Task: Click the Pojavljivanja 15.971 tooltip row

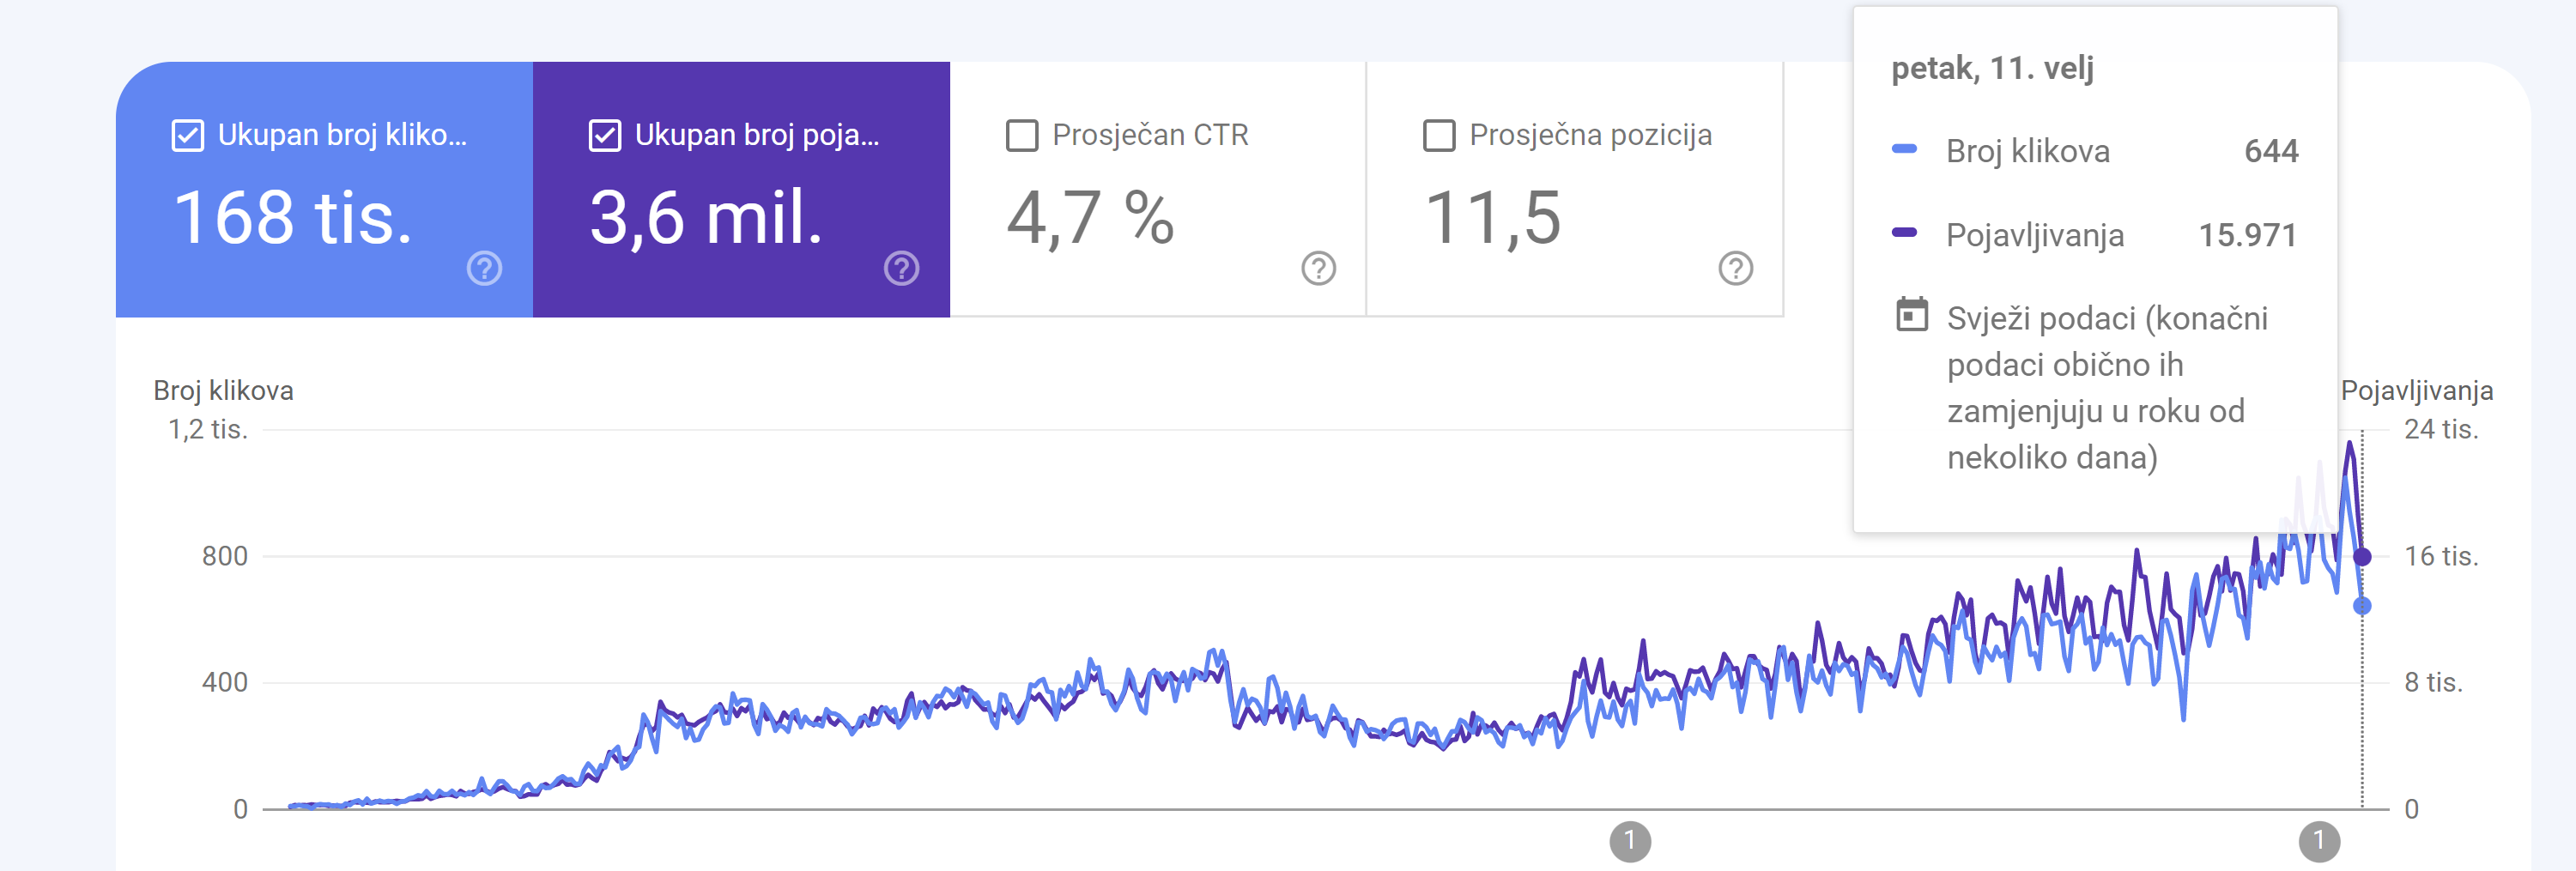Action: coord(2095,235)
